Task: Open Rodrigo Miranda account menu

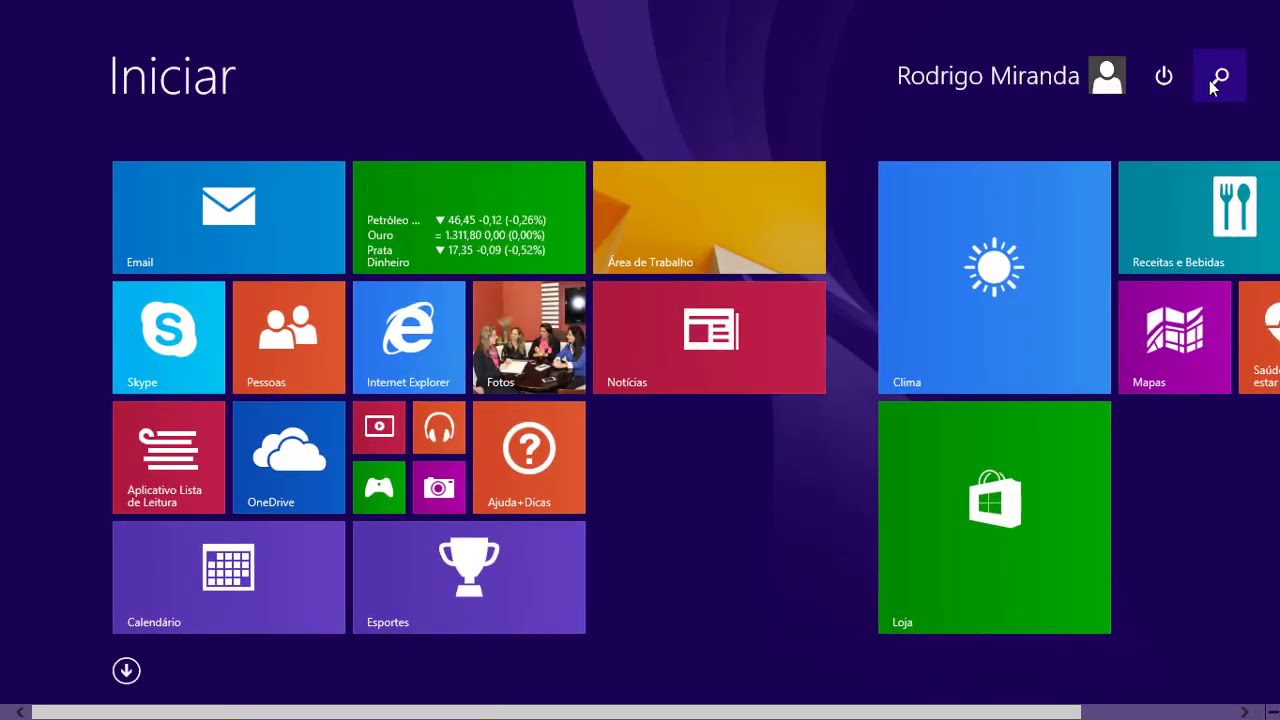Action: 1011,76
